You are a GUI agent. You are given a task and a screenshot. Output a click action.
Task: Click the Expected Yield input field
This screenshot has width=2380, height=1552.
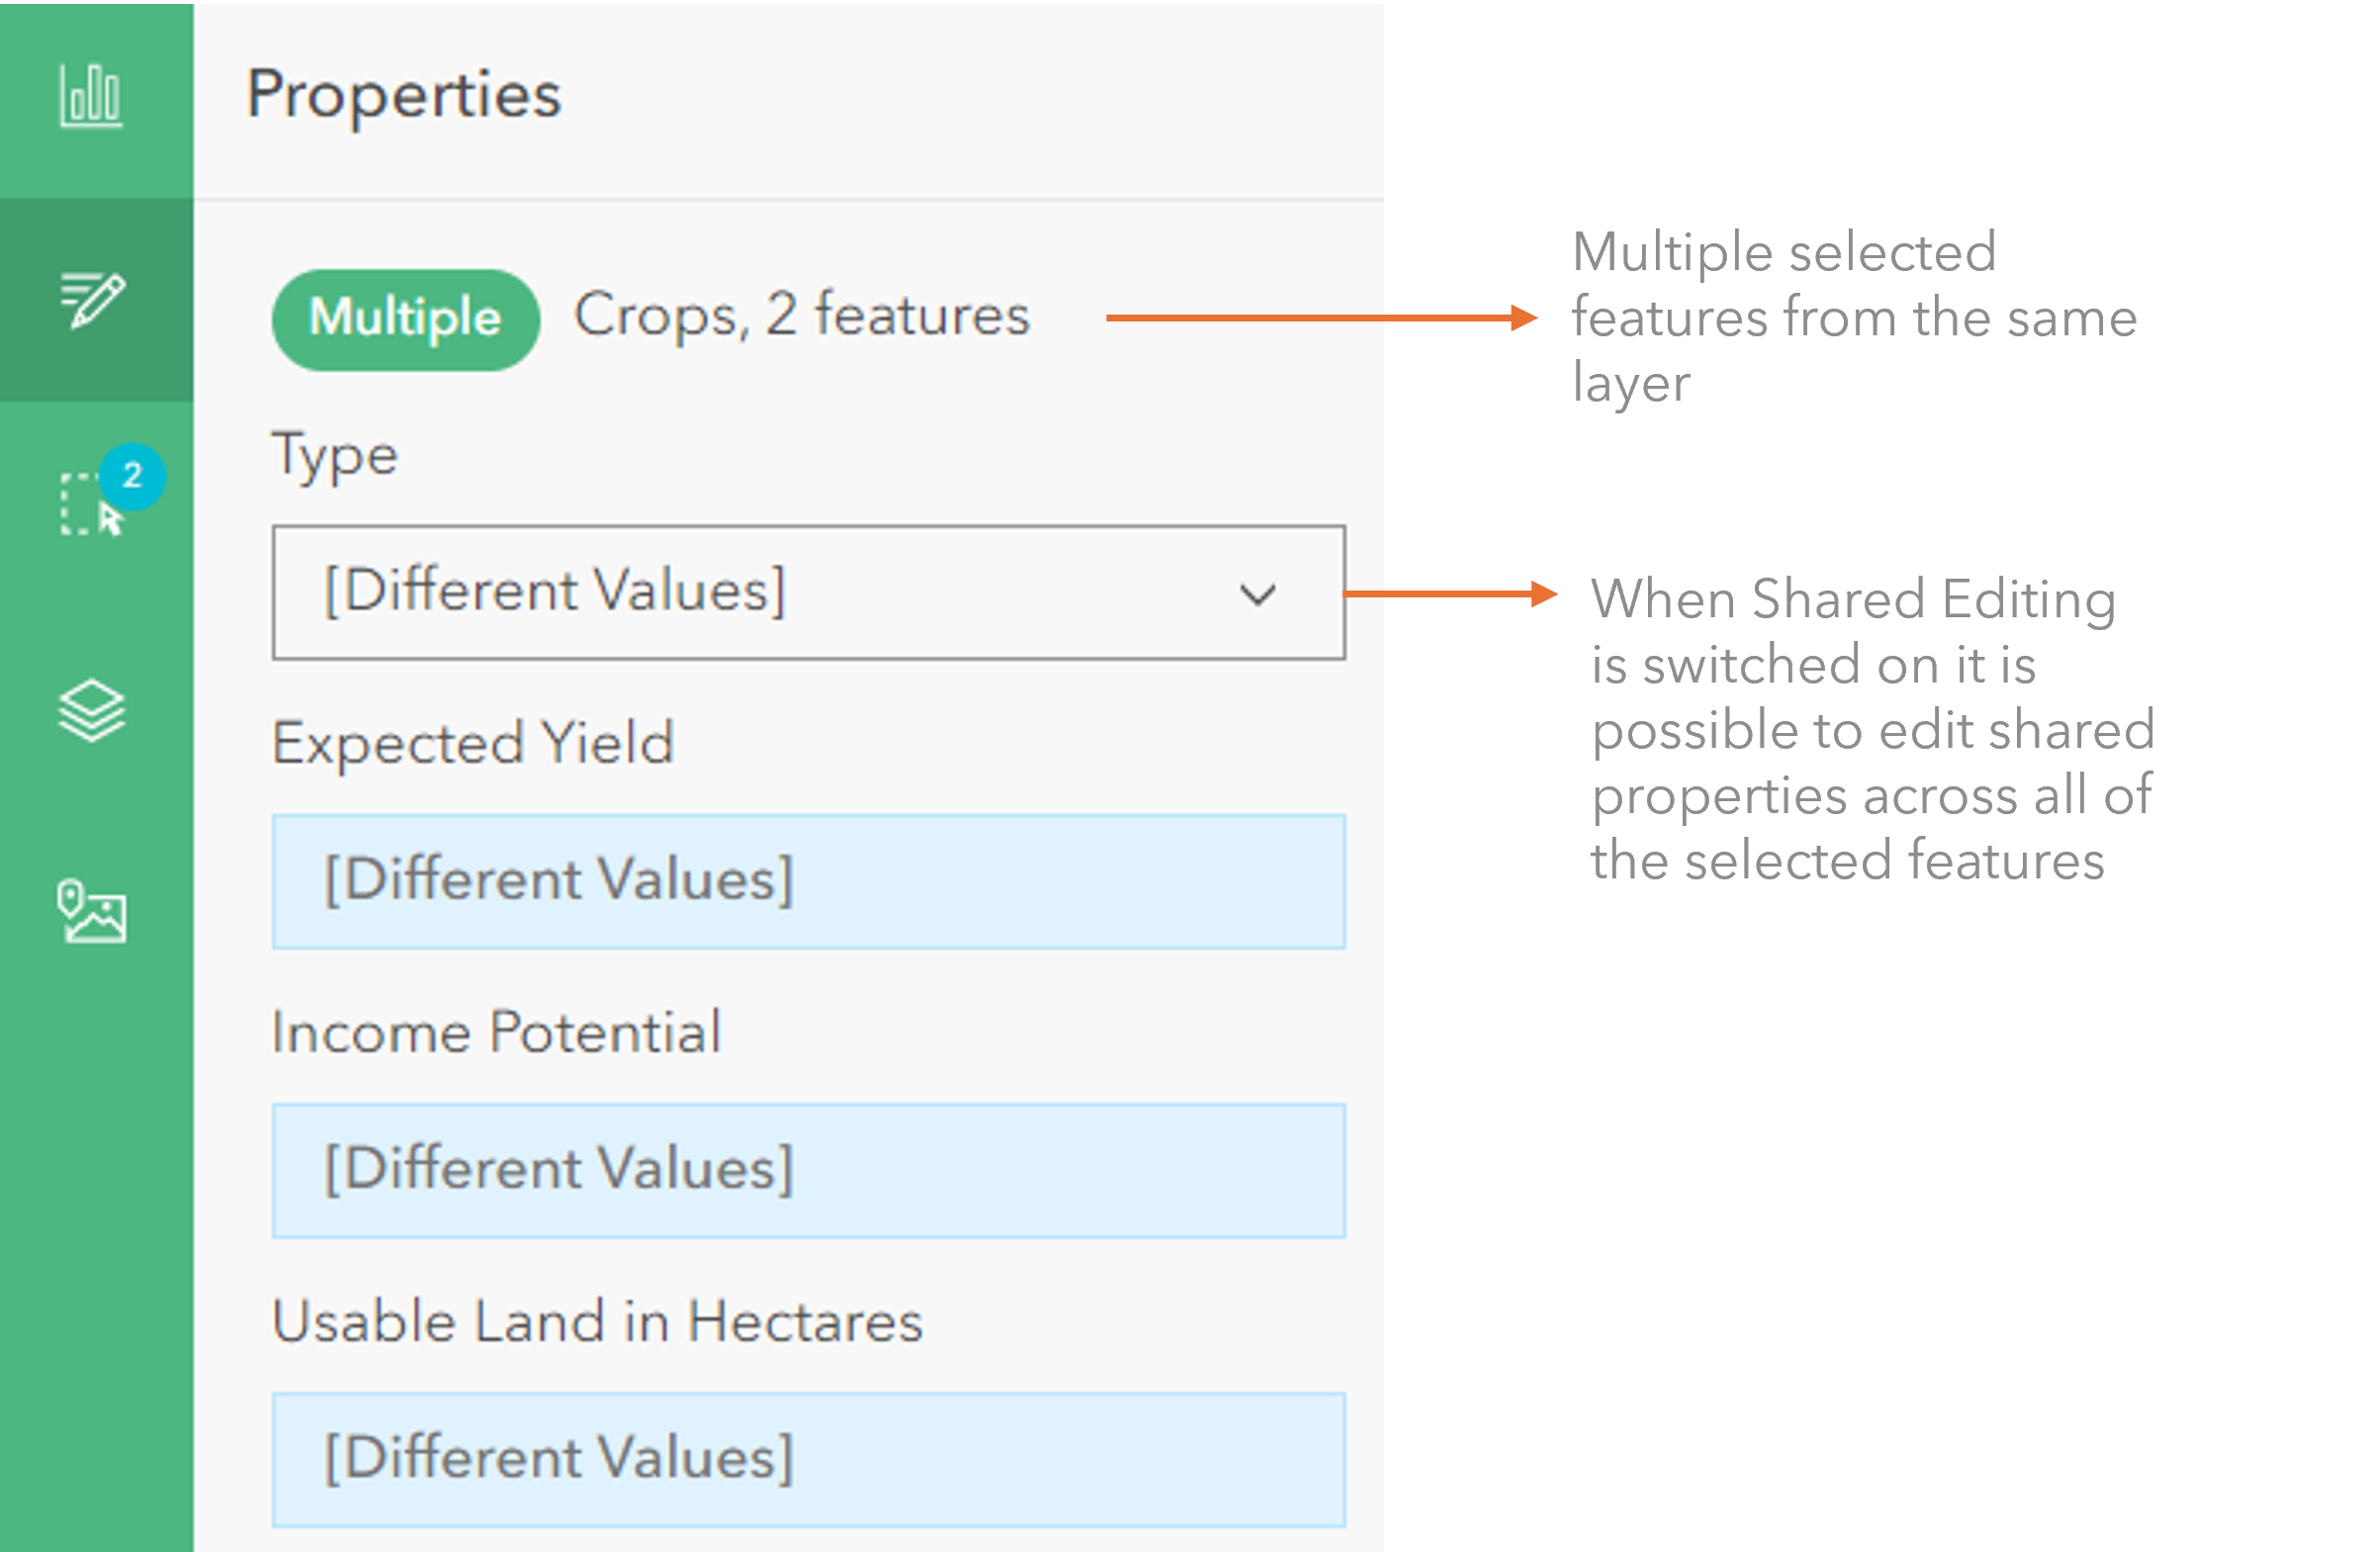click(808, 881)
